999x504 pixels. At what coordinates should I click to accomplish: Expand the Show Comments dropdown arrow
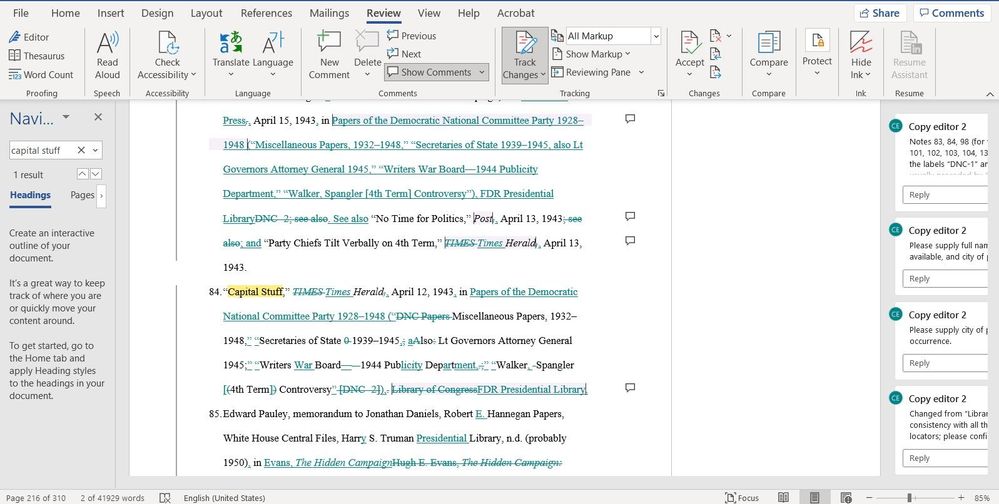482,72
